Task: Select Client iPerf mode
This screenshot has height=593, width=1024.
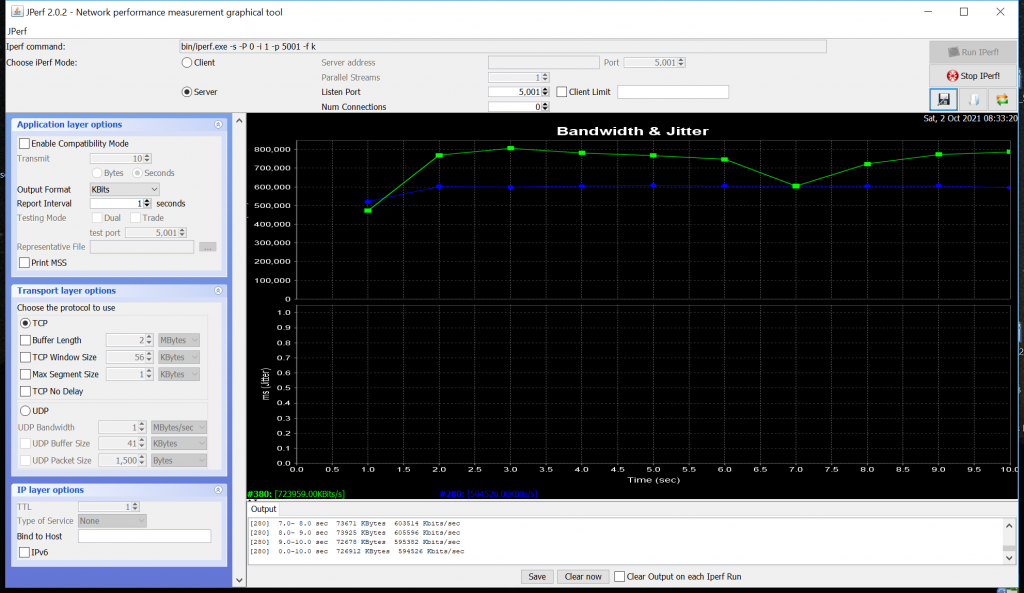Action: coord(187,63)
